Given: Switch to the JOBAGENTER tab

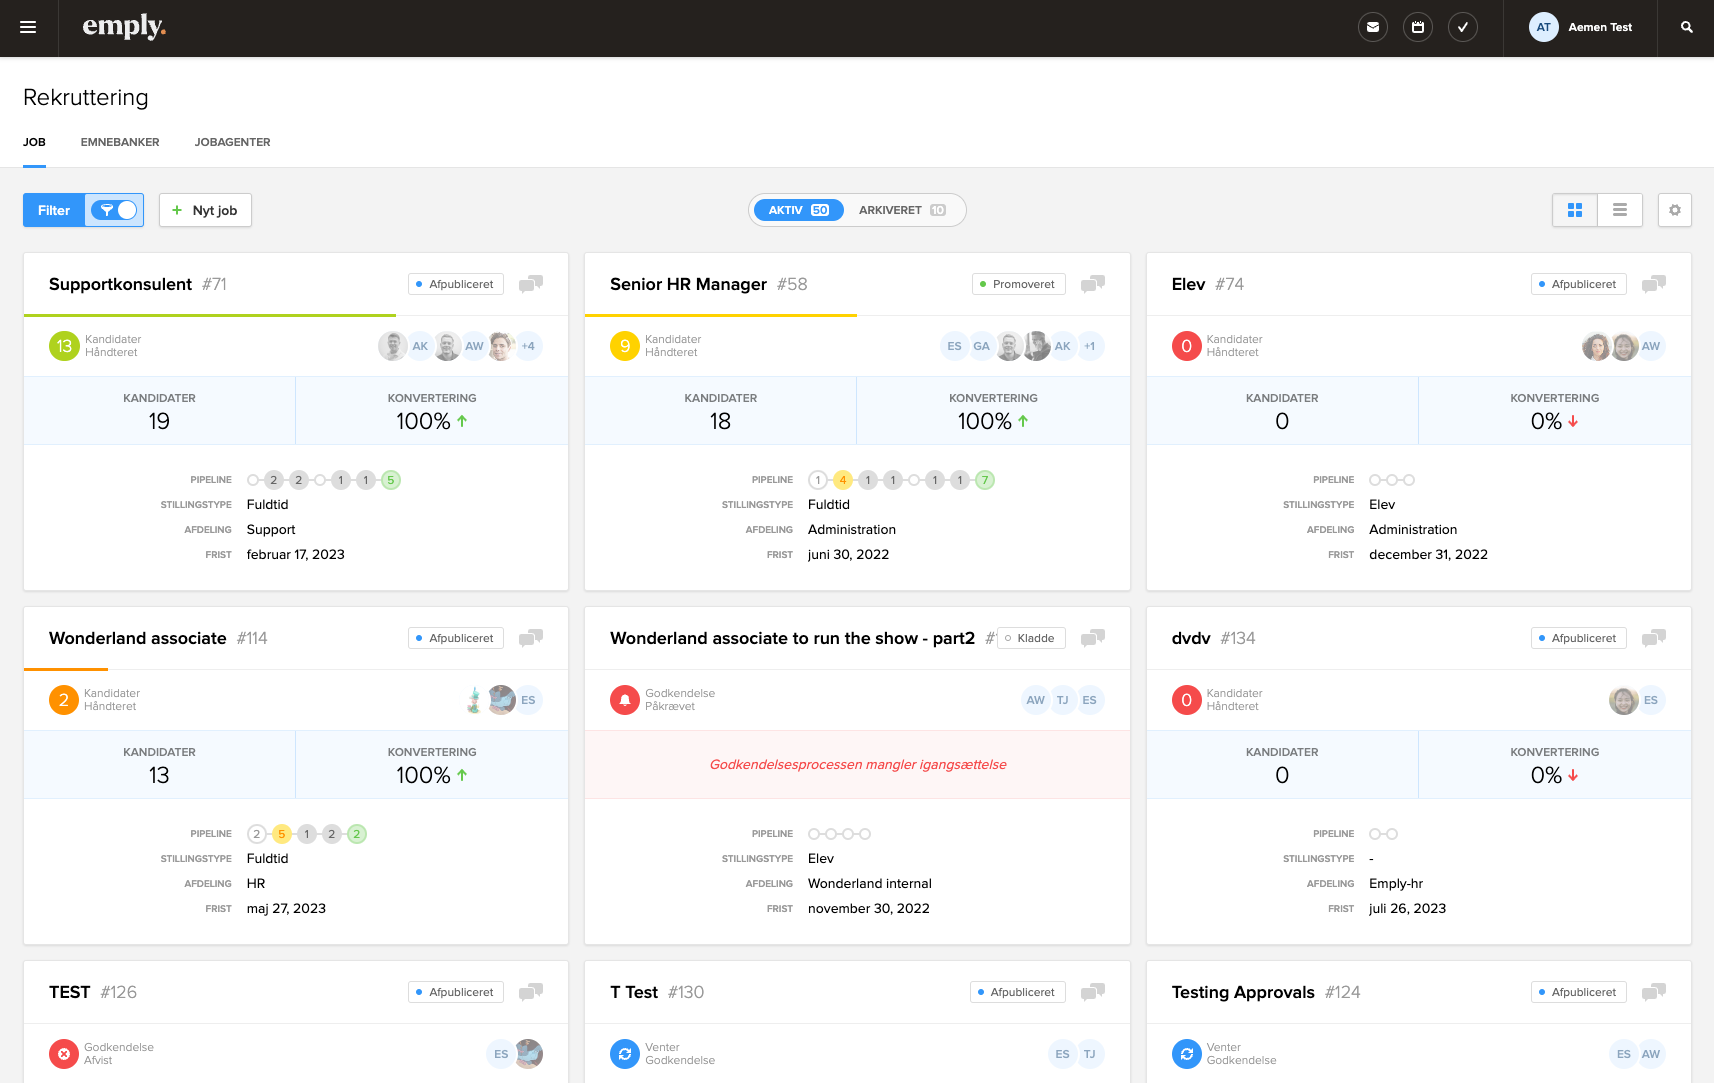Looking at the screenshot, I should [232, 142].
